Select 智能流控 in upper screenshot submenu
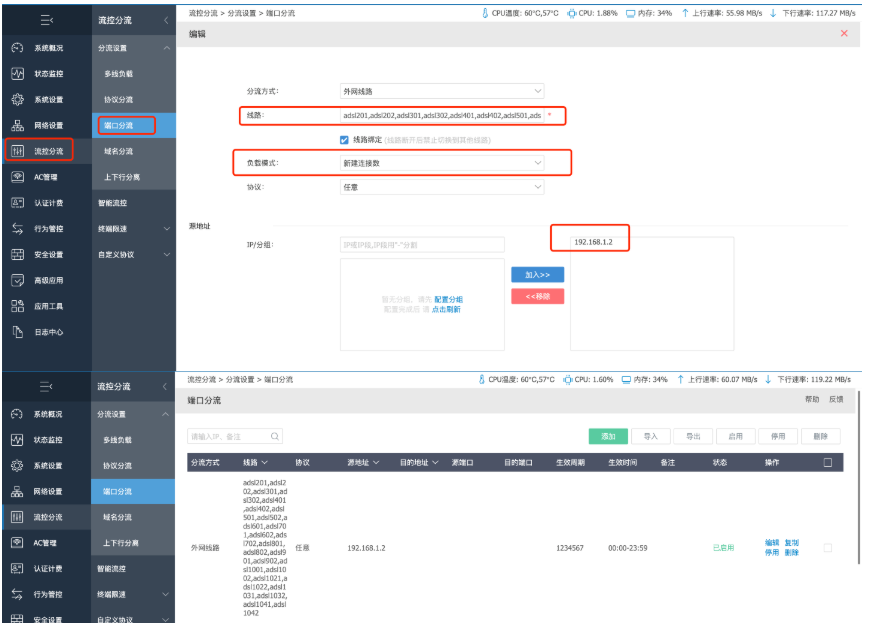 [x=113, y=203]
